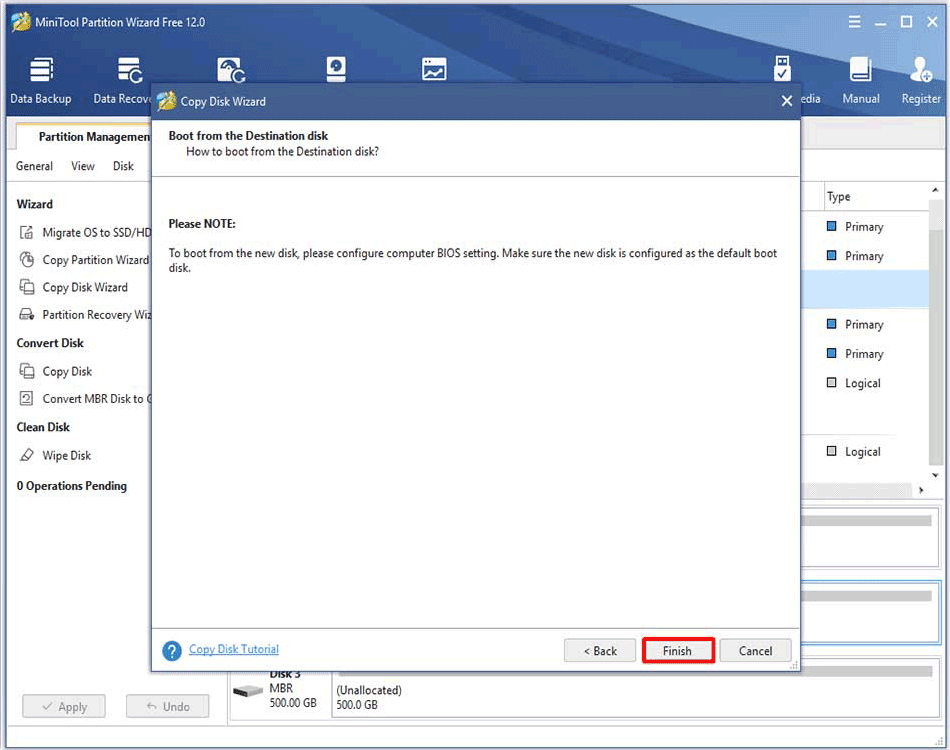Select Wipe Disk under Clean Disk
Viewport: 950px width, 750px height.
tap(67, 455)
